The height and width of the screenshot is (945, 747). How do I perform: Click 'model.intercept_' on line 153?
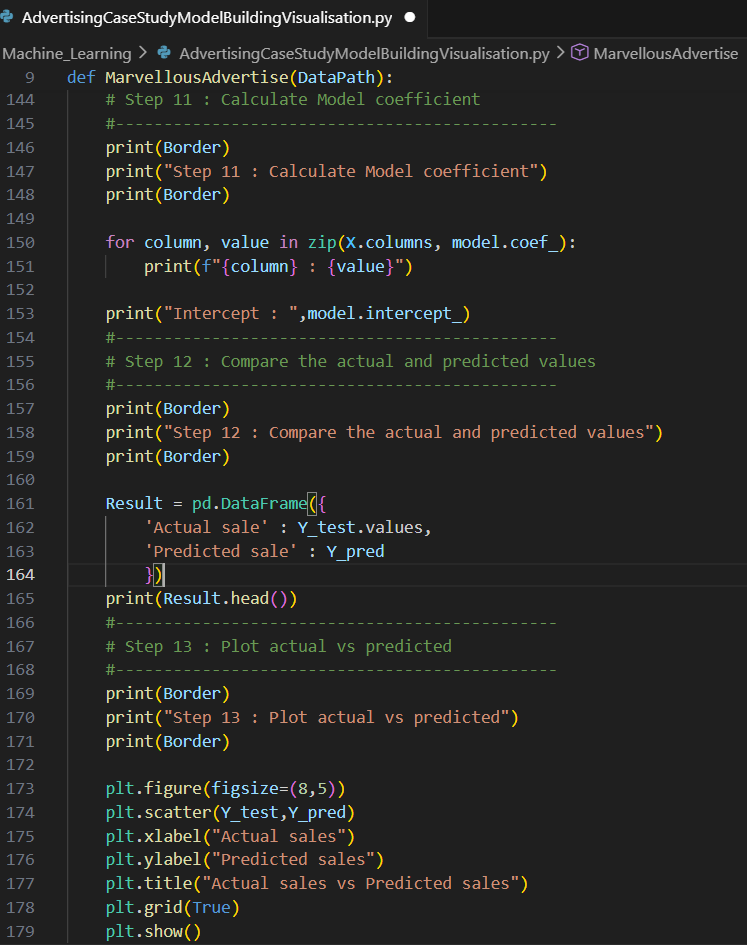click(x=385, y=313)
